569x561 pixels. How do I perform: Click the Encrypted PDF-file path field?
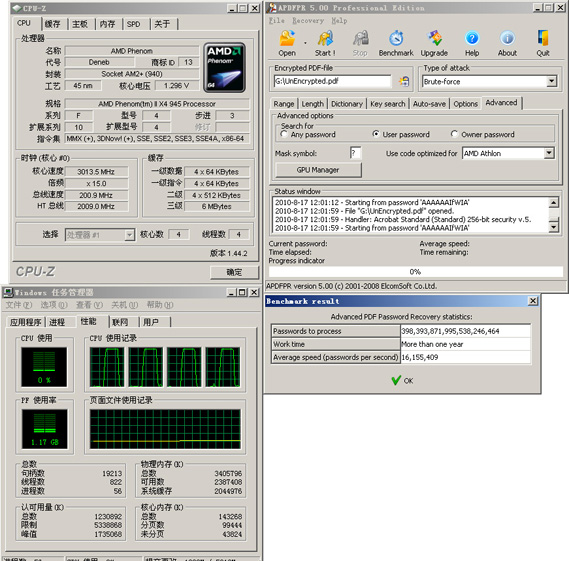tap(332, 81)
